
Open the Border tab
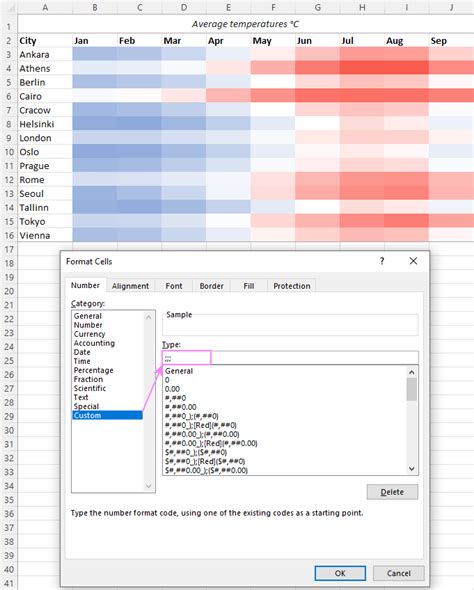click(x=211, y=286)
